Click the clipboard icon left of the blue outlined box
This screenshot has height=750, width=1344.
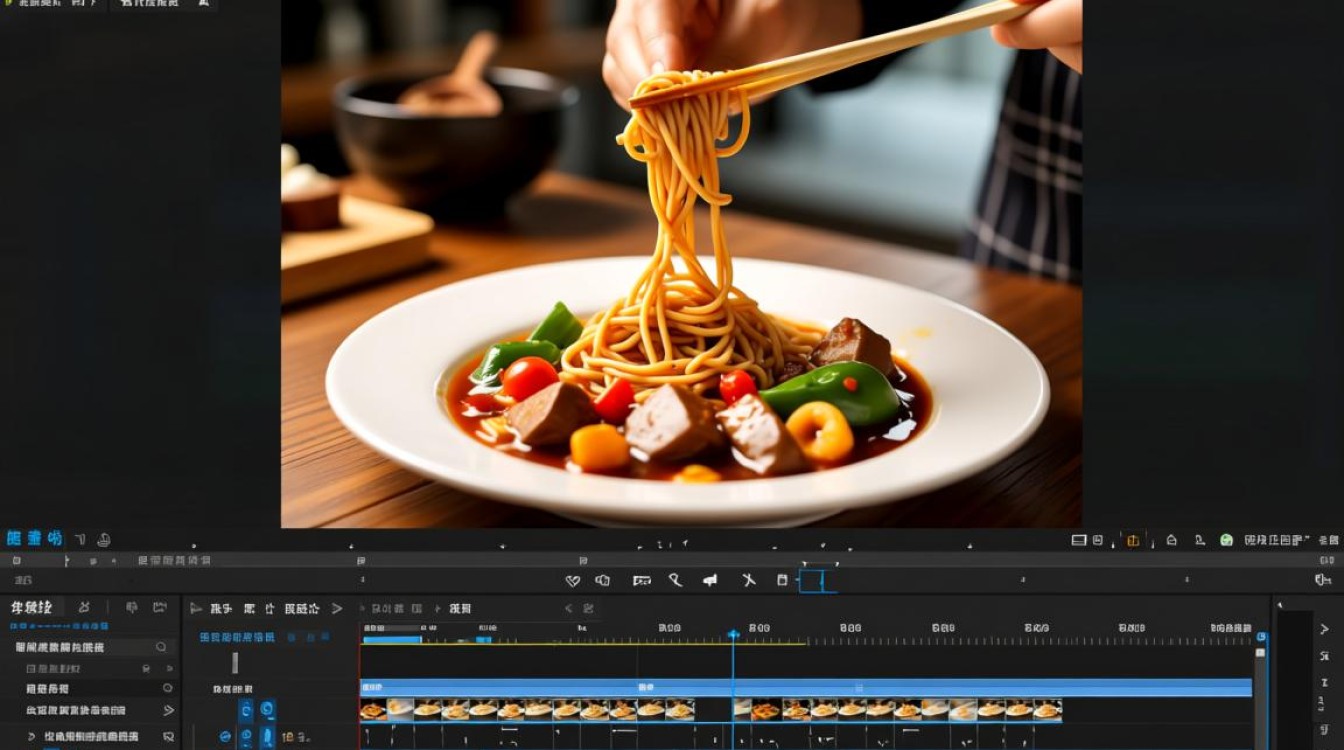point(782,580)
